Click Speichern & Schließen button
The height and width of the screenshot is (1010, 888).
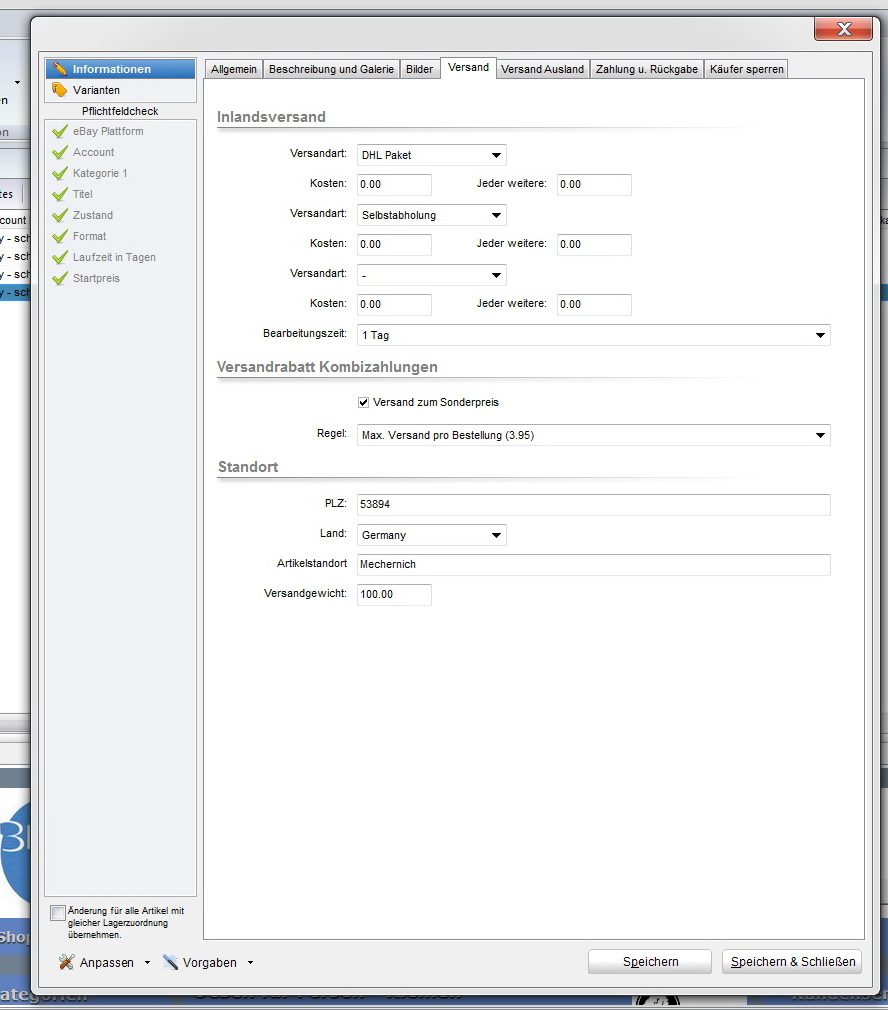click(792, 961)
